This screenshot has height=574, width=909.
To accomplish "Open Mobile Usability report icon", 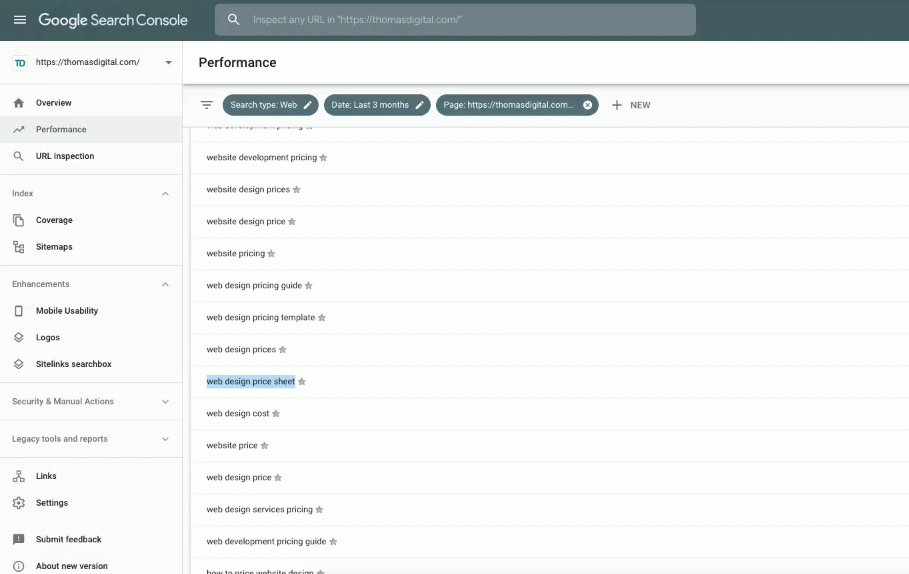I will pos(19,311).
